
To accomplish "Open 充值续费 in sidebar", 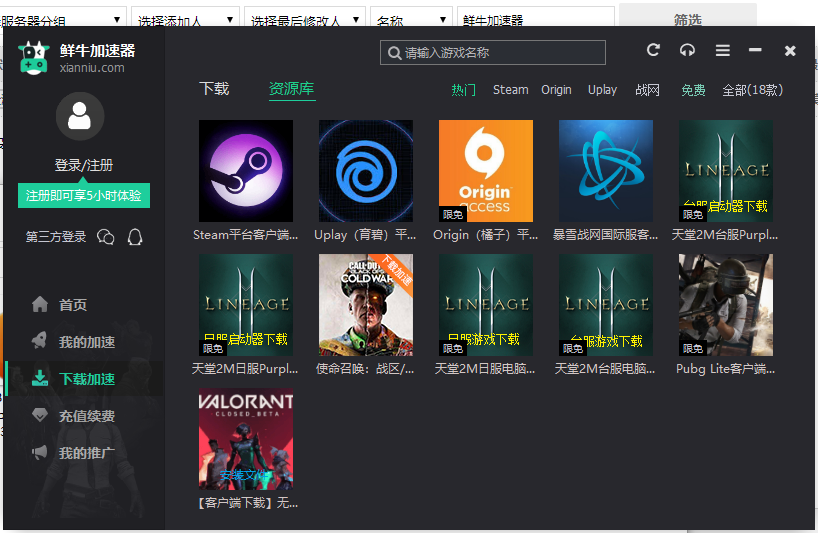I will click(73, 416).
